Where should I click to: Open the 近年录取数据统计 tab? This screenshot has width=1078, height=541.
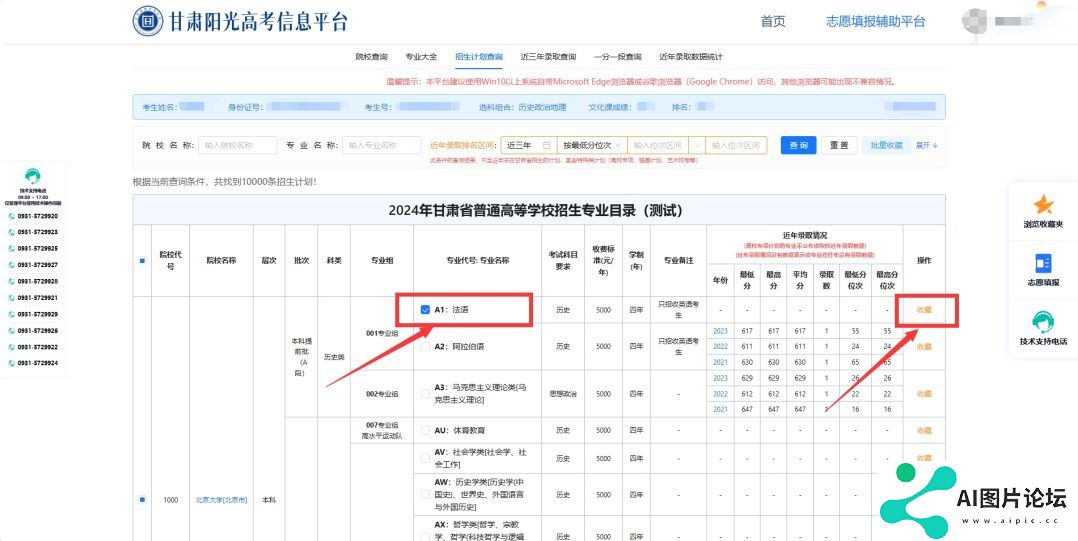click(691, 56)
